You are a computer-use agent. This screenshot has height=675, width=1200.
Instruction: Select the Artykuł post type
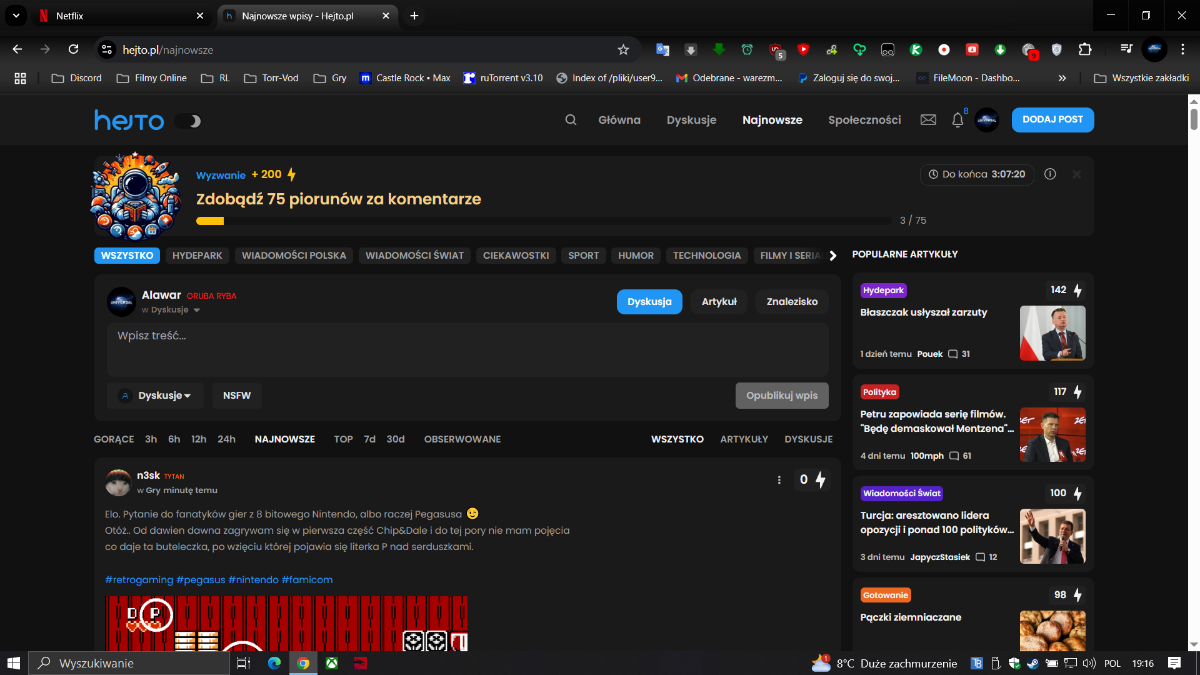click(x=719, y=302)
